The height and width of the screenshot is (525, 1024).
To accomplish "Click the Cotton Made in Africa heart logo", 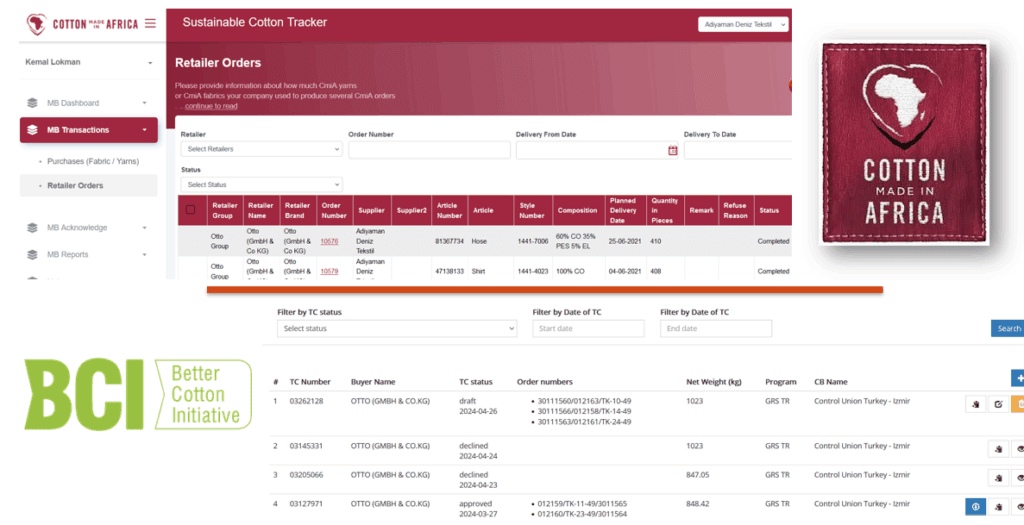I will 37,23.
